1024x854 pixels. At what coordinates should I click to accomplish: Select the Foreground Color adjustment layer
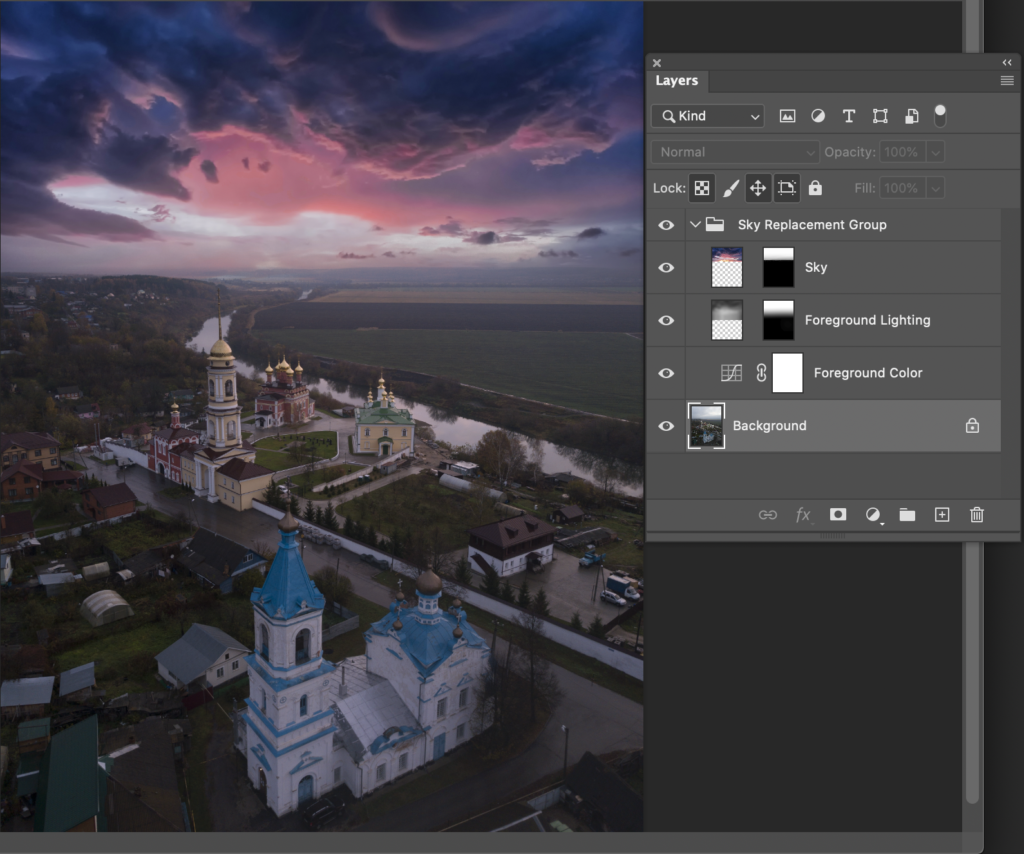pos(868,373)
